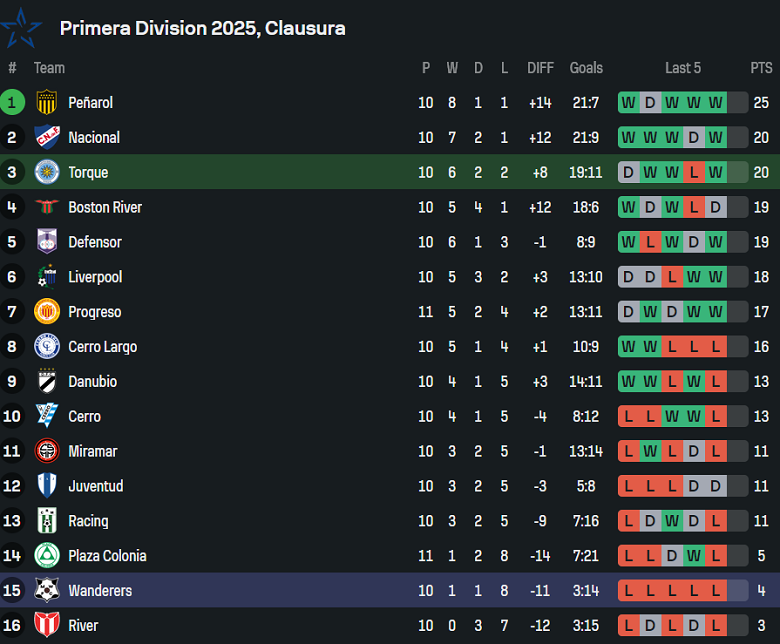The image size is (780, 644).
Task: Click the Peñarol club crest icon
Action: [x=47, y=102]
